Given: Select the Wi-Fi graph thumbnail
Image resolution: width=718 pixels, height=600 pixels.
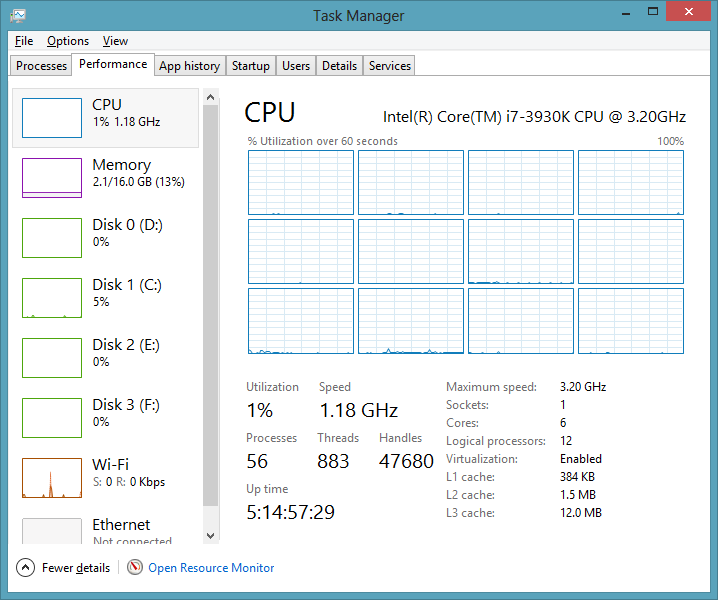Looking at the screenshot, I should (52, 478).
